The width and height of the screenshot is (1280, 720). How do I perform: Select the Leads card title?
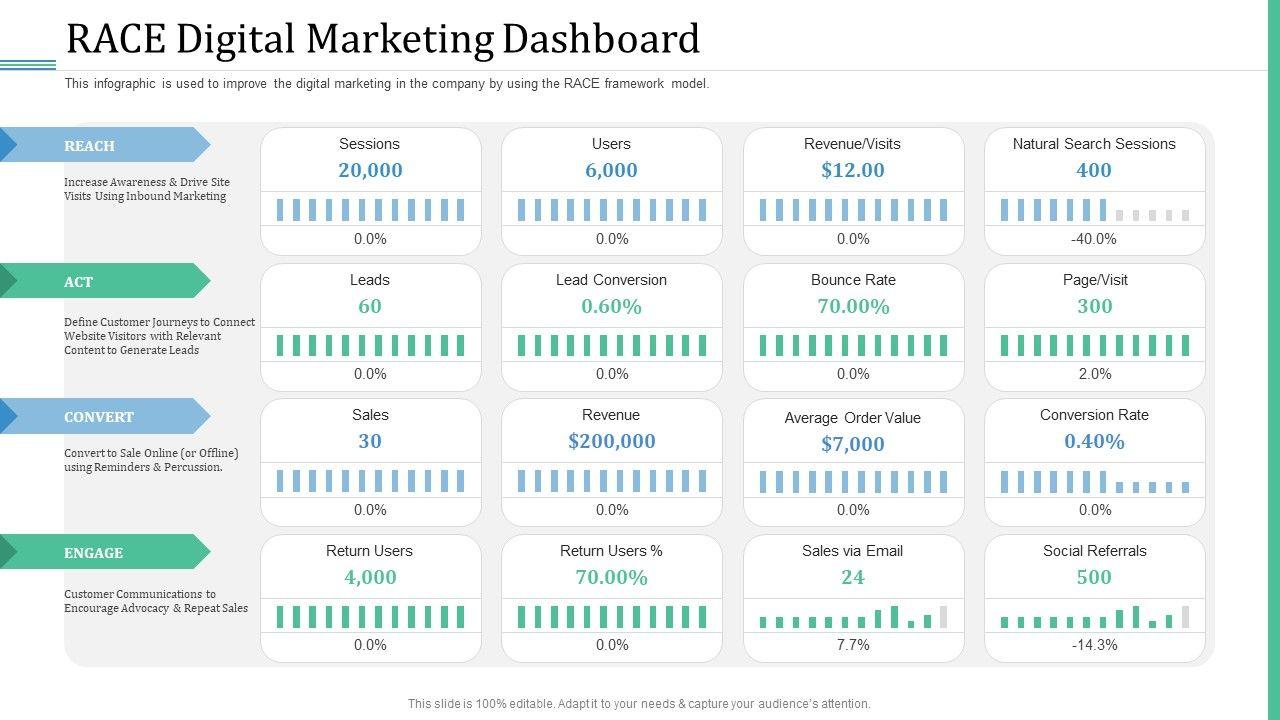coord(370,280)
